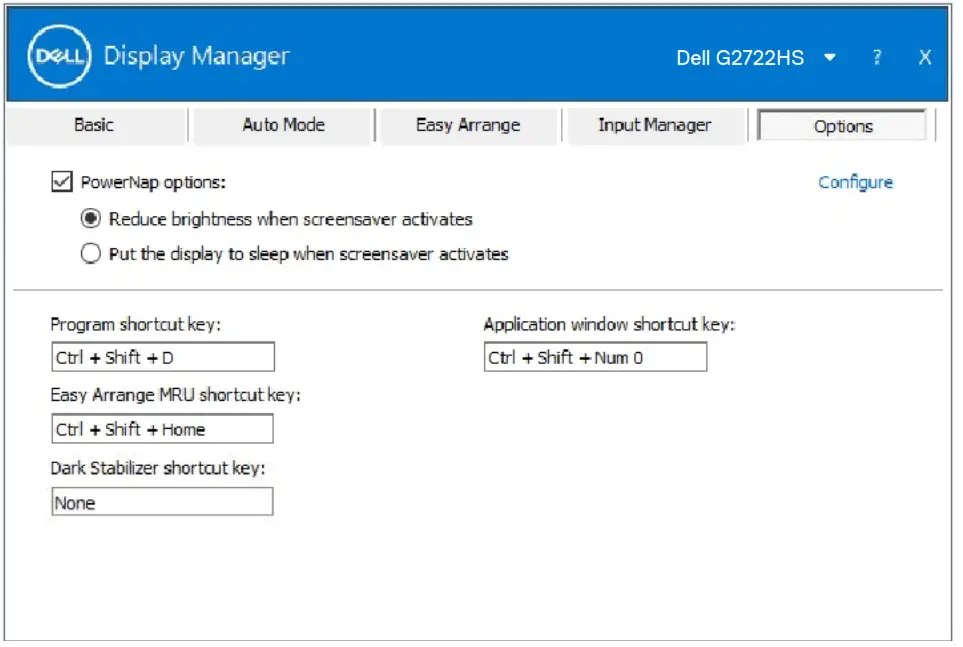Click the Dark Stabilizer shortcut key field
The width and height of the screenshot is (963, 647).
pyautogui.click(x=162, y=501)
